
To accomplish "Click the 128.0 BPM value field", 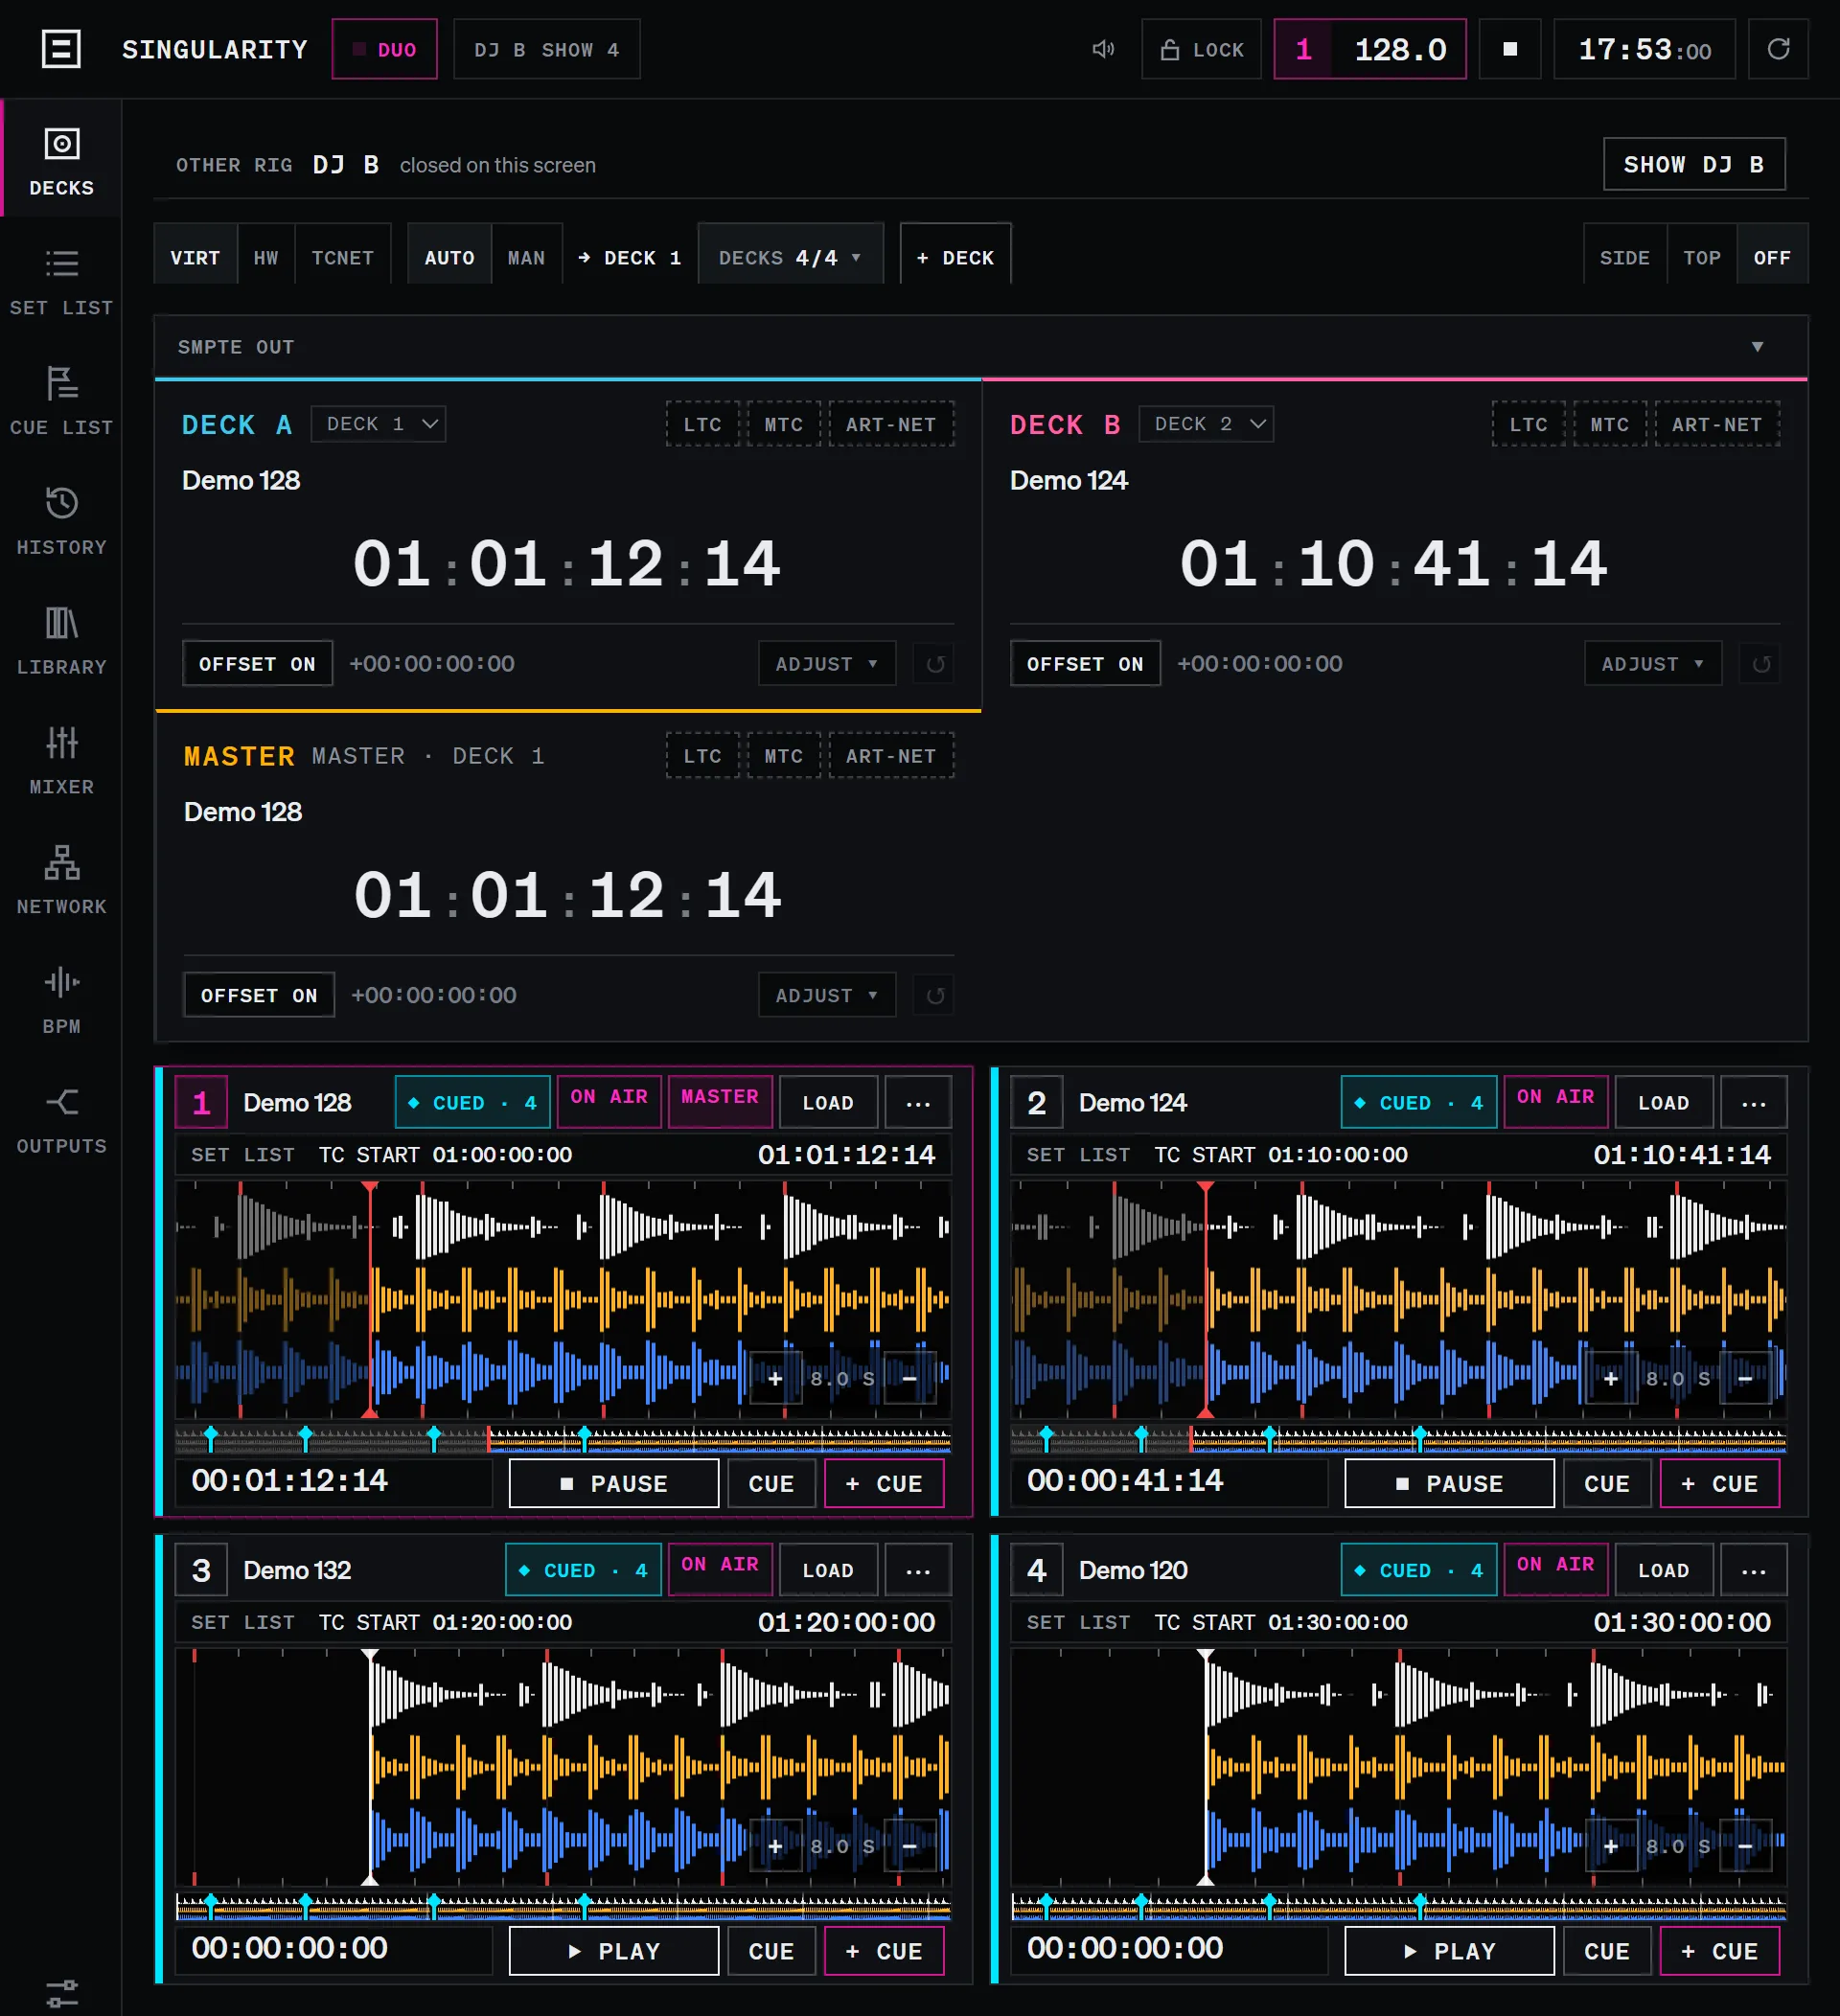I will [x=1399, y=49].
